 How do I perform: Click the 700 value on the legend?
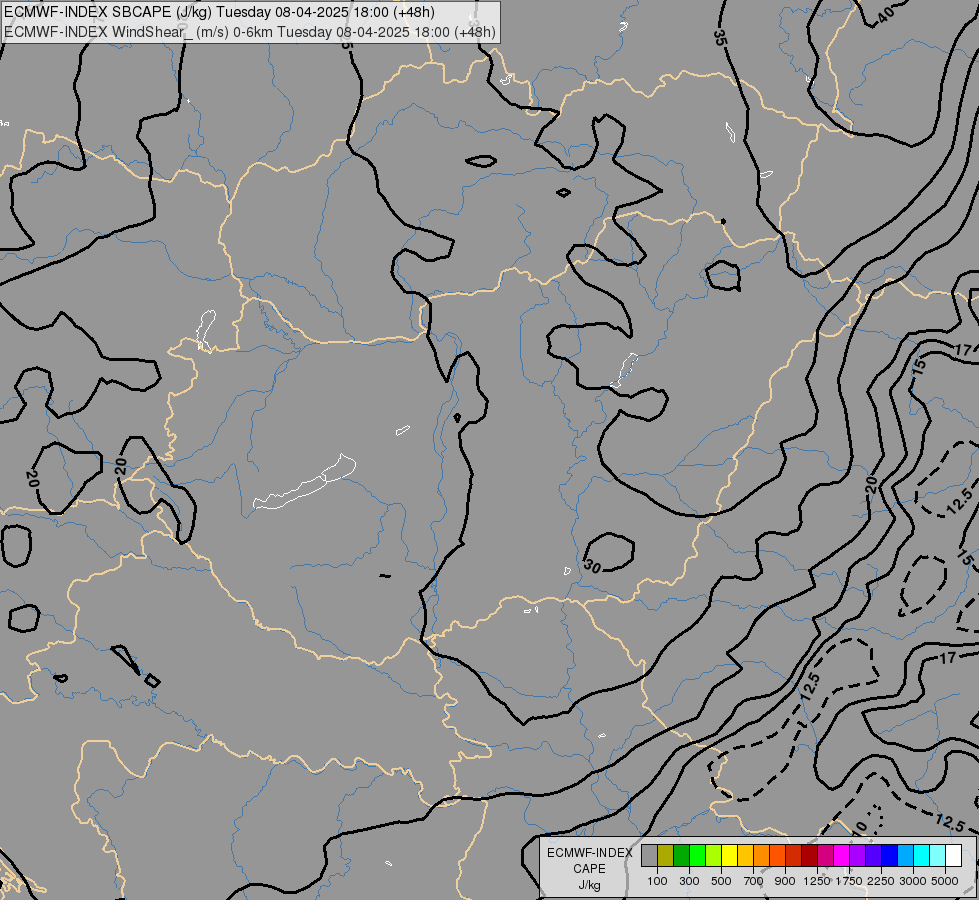click(x=754, y=881)
